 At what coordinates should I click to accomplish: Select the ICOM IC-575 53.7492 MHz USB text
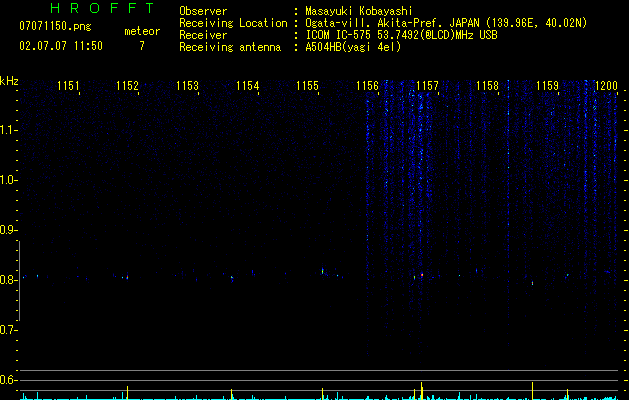point(401,35)
